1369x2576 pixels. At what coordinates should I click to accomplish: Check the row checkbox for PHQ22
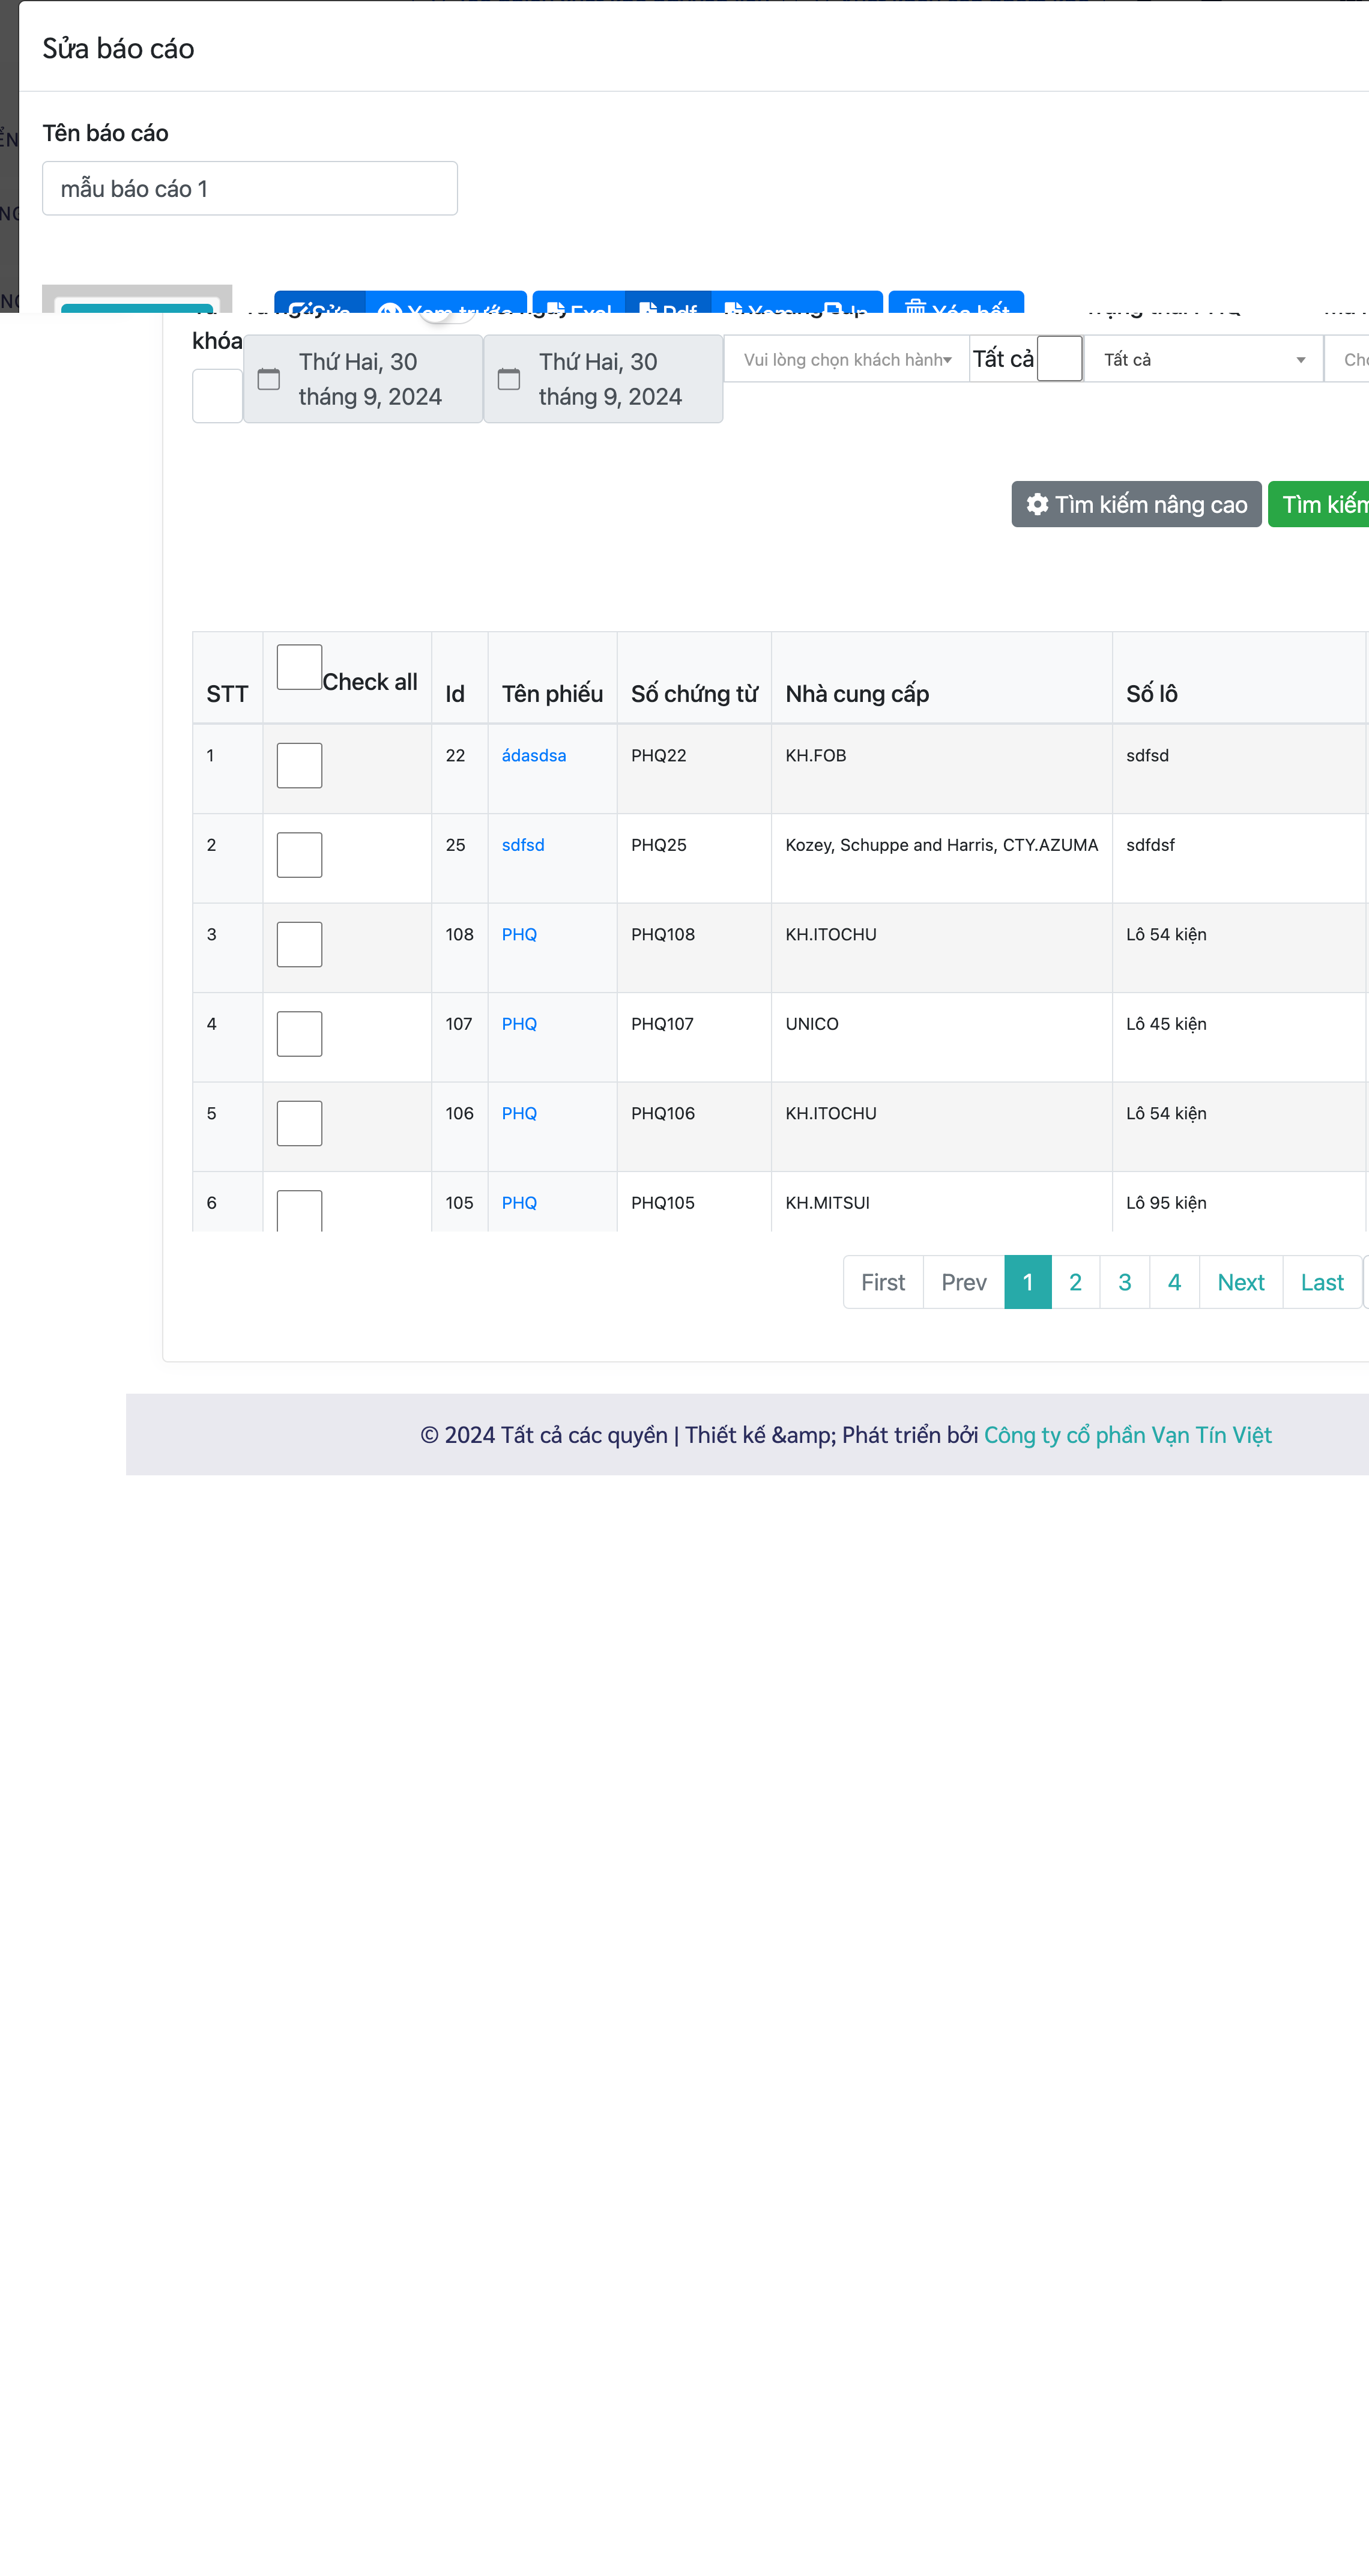pyautogui.click(x=299, y=765)
